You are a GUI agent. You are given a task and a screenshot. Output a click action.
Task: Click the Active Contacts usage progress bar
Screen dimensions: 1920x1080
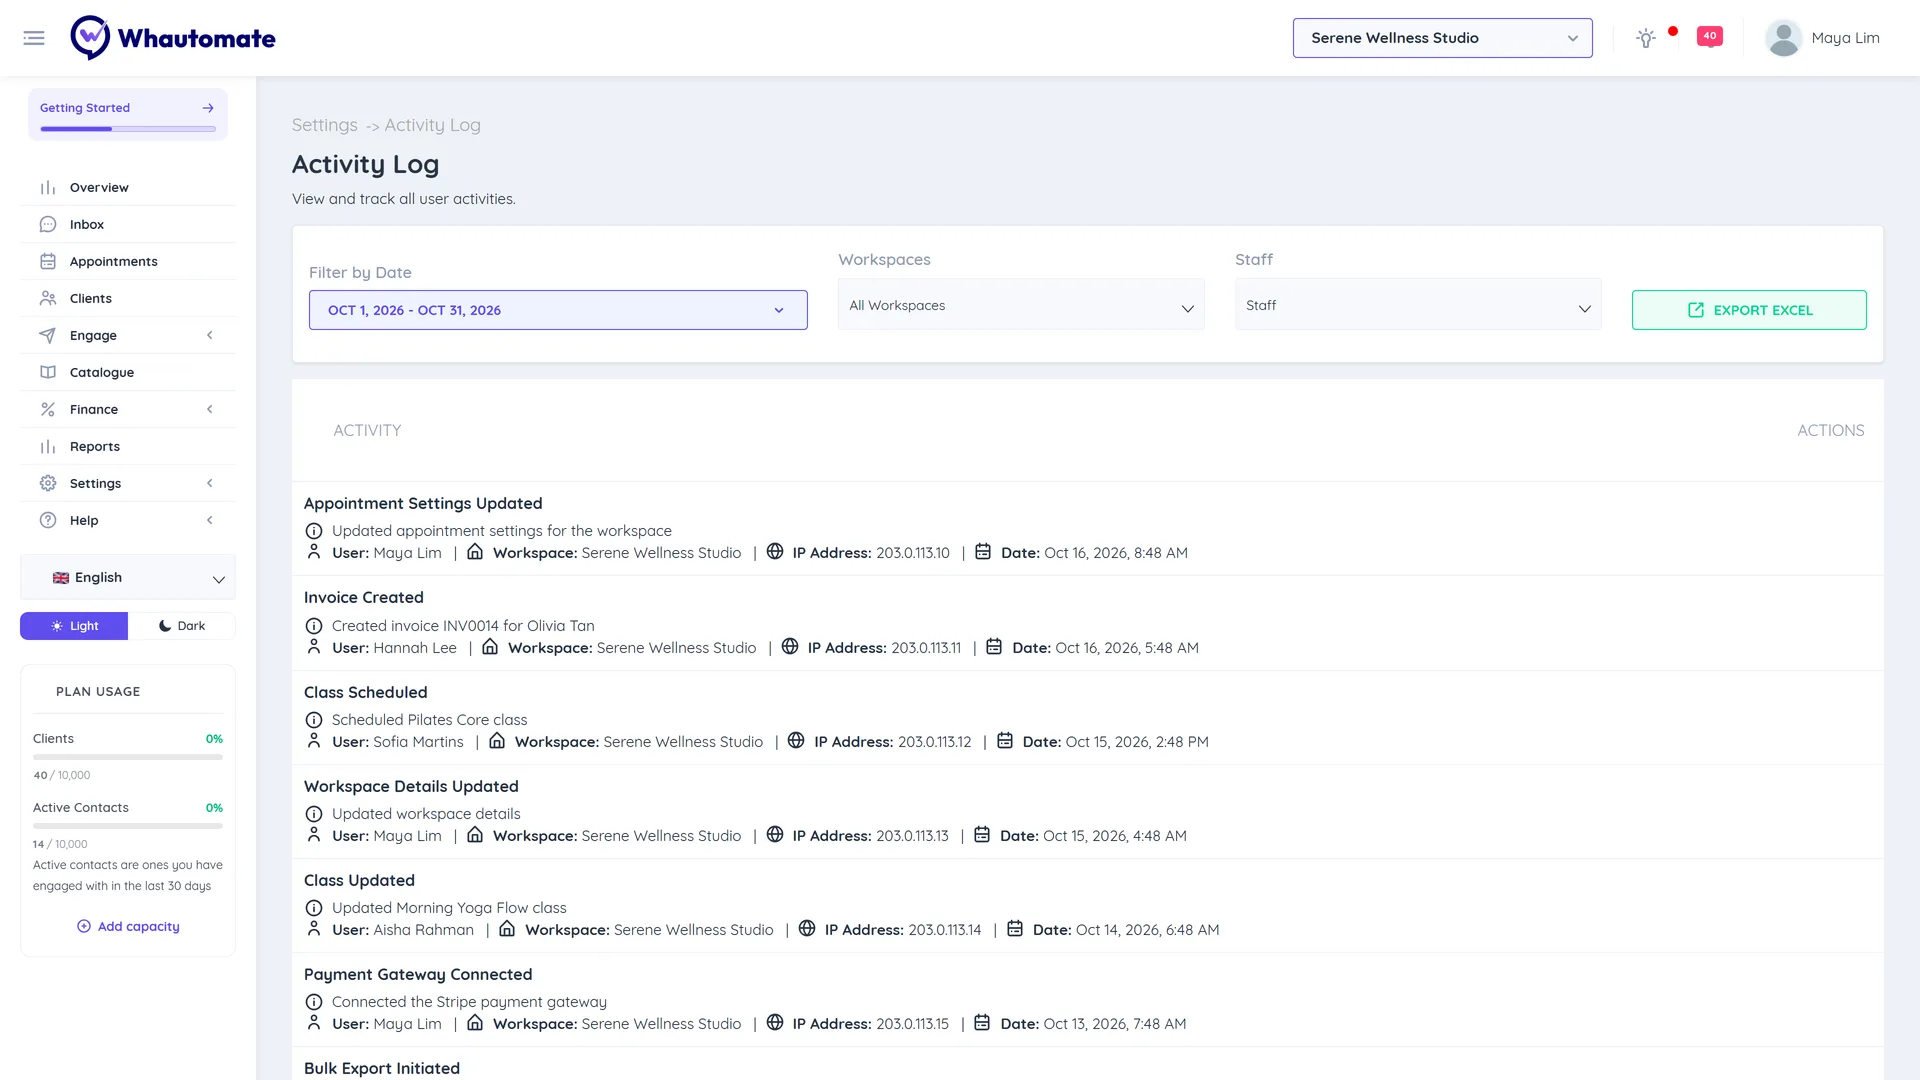[x=128, y=827]
